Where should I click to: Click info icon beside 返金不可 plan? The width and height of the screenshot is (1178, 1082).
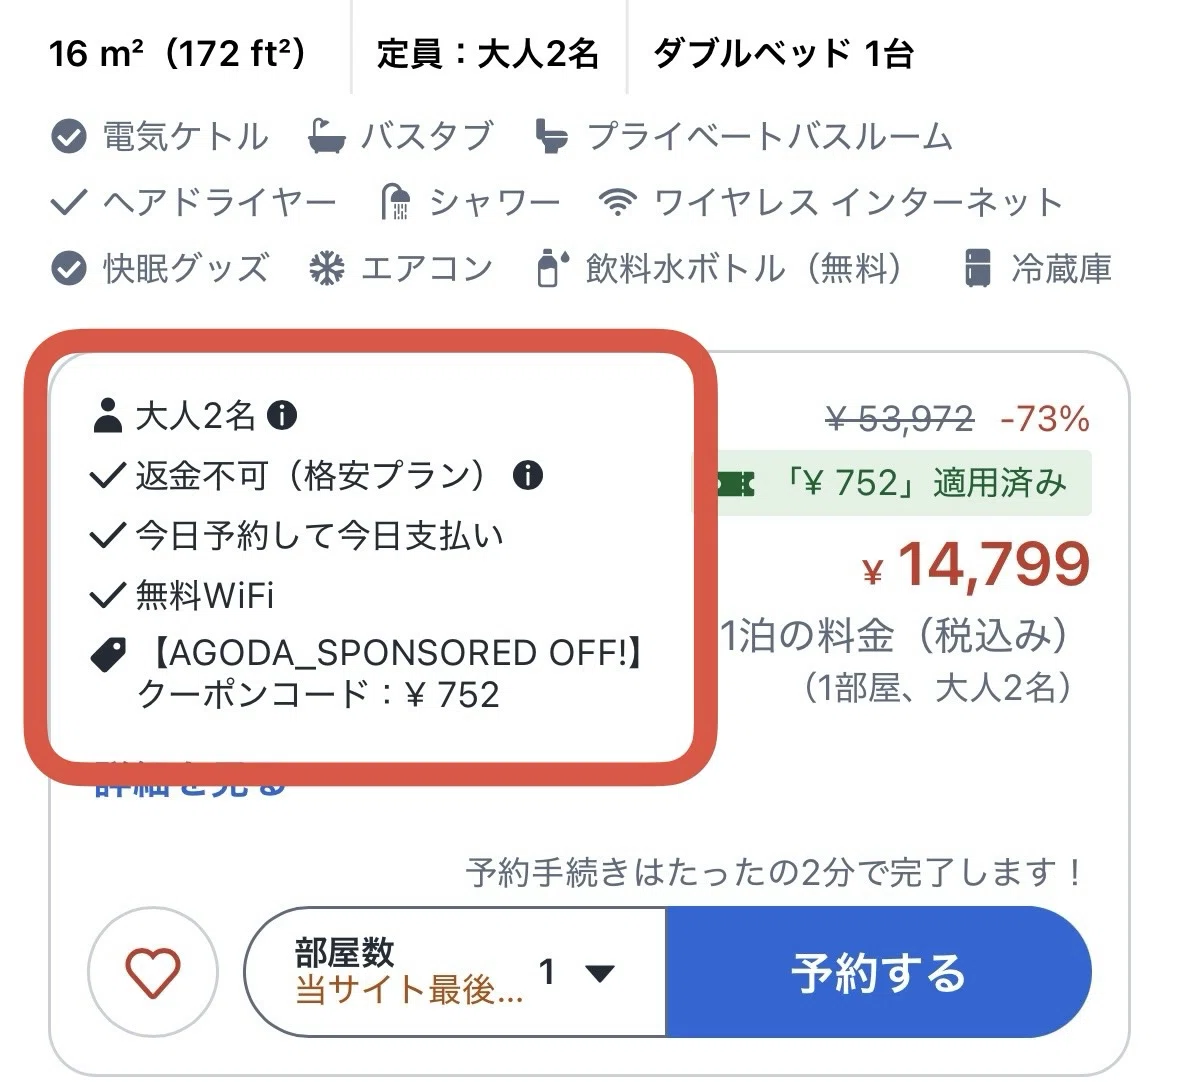tap(528, 475)
